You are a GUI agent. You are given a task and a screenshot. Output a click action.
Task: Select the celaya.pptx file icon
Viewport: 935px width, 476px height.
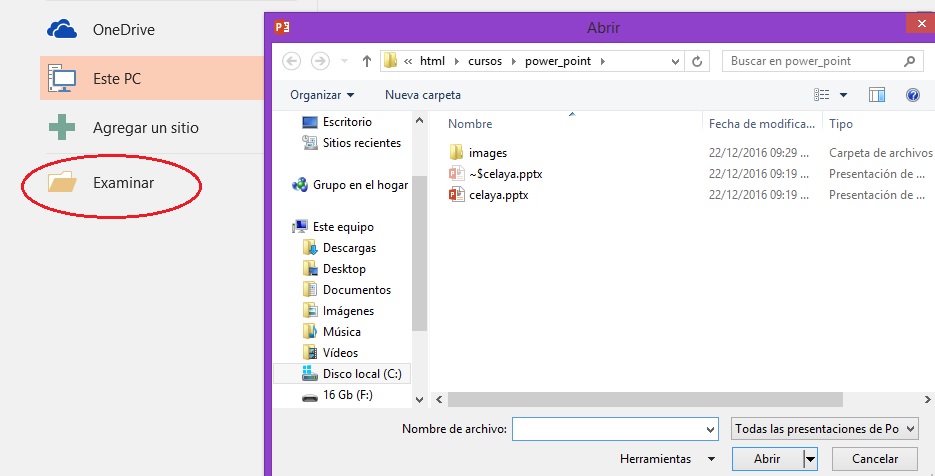coord(457,195)
